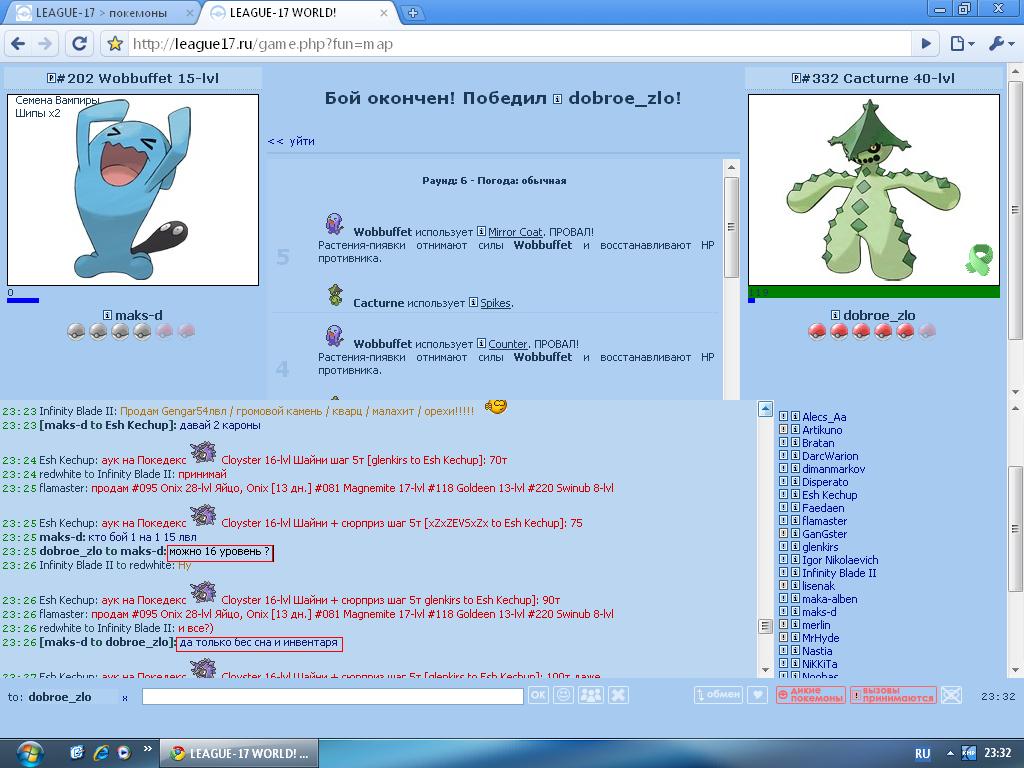Image resolution: width=1024 pixels, height=768 pixels.
Task: Click exclamation icon next to Bratan
Action: (x=783, y=443)
